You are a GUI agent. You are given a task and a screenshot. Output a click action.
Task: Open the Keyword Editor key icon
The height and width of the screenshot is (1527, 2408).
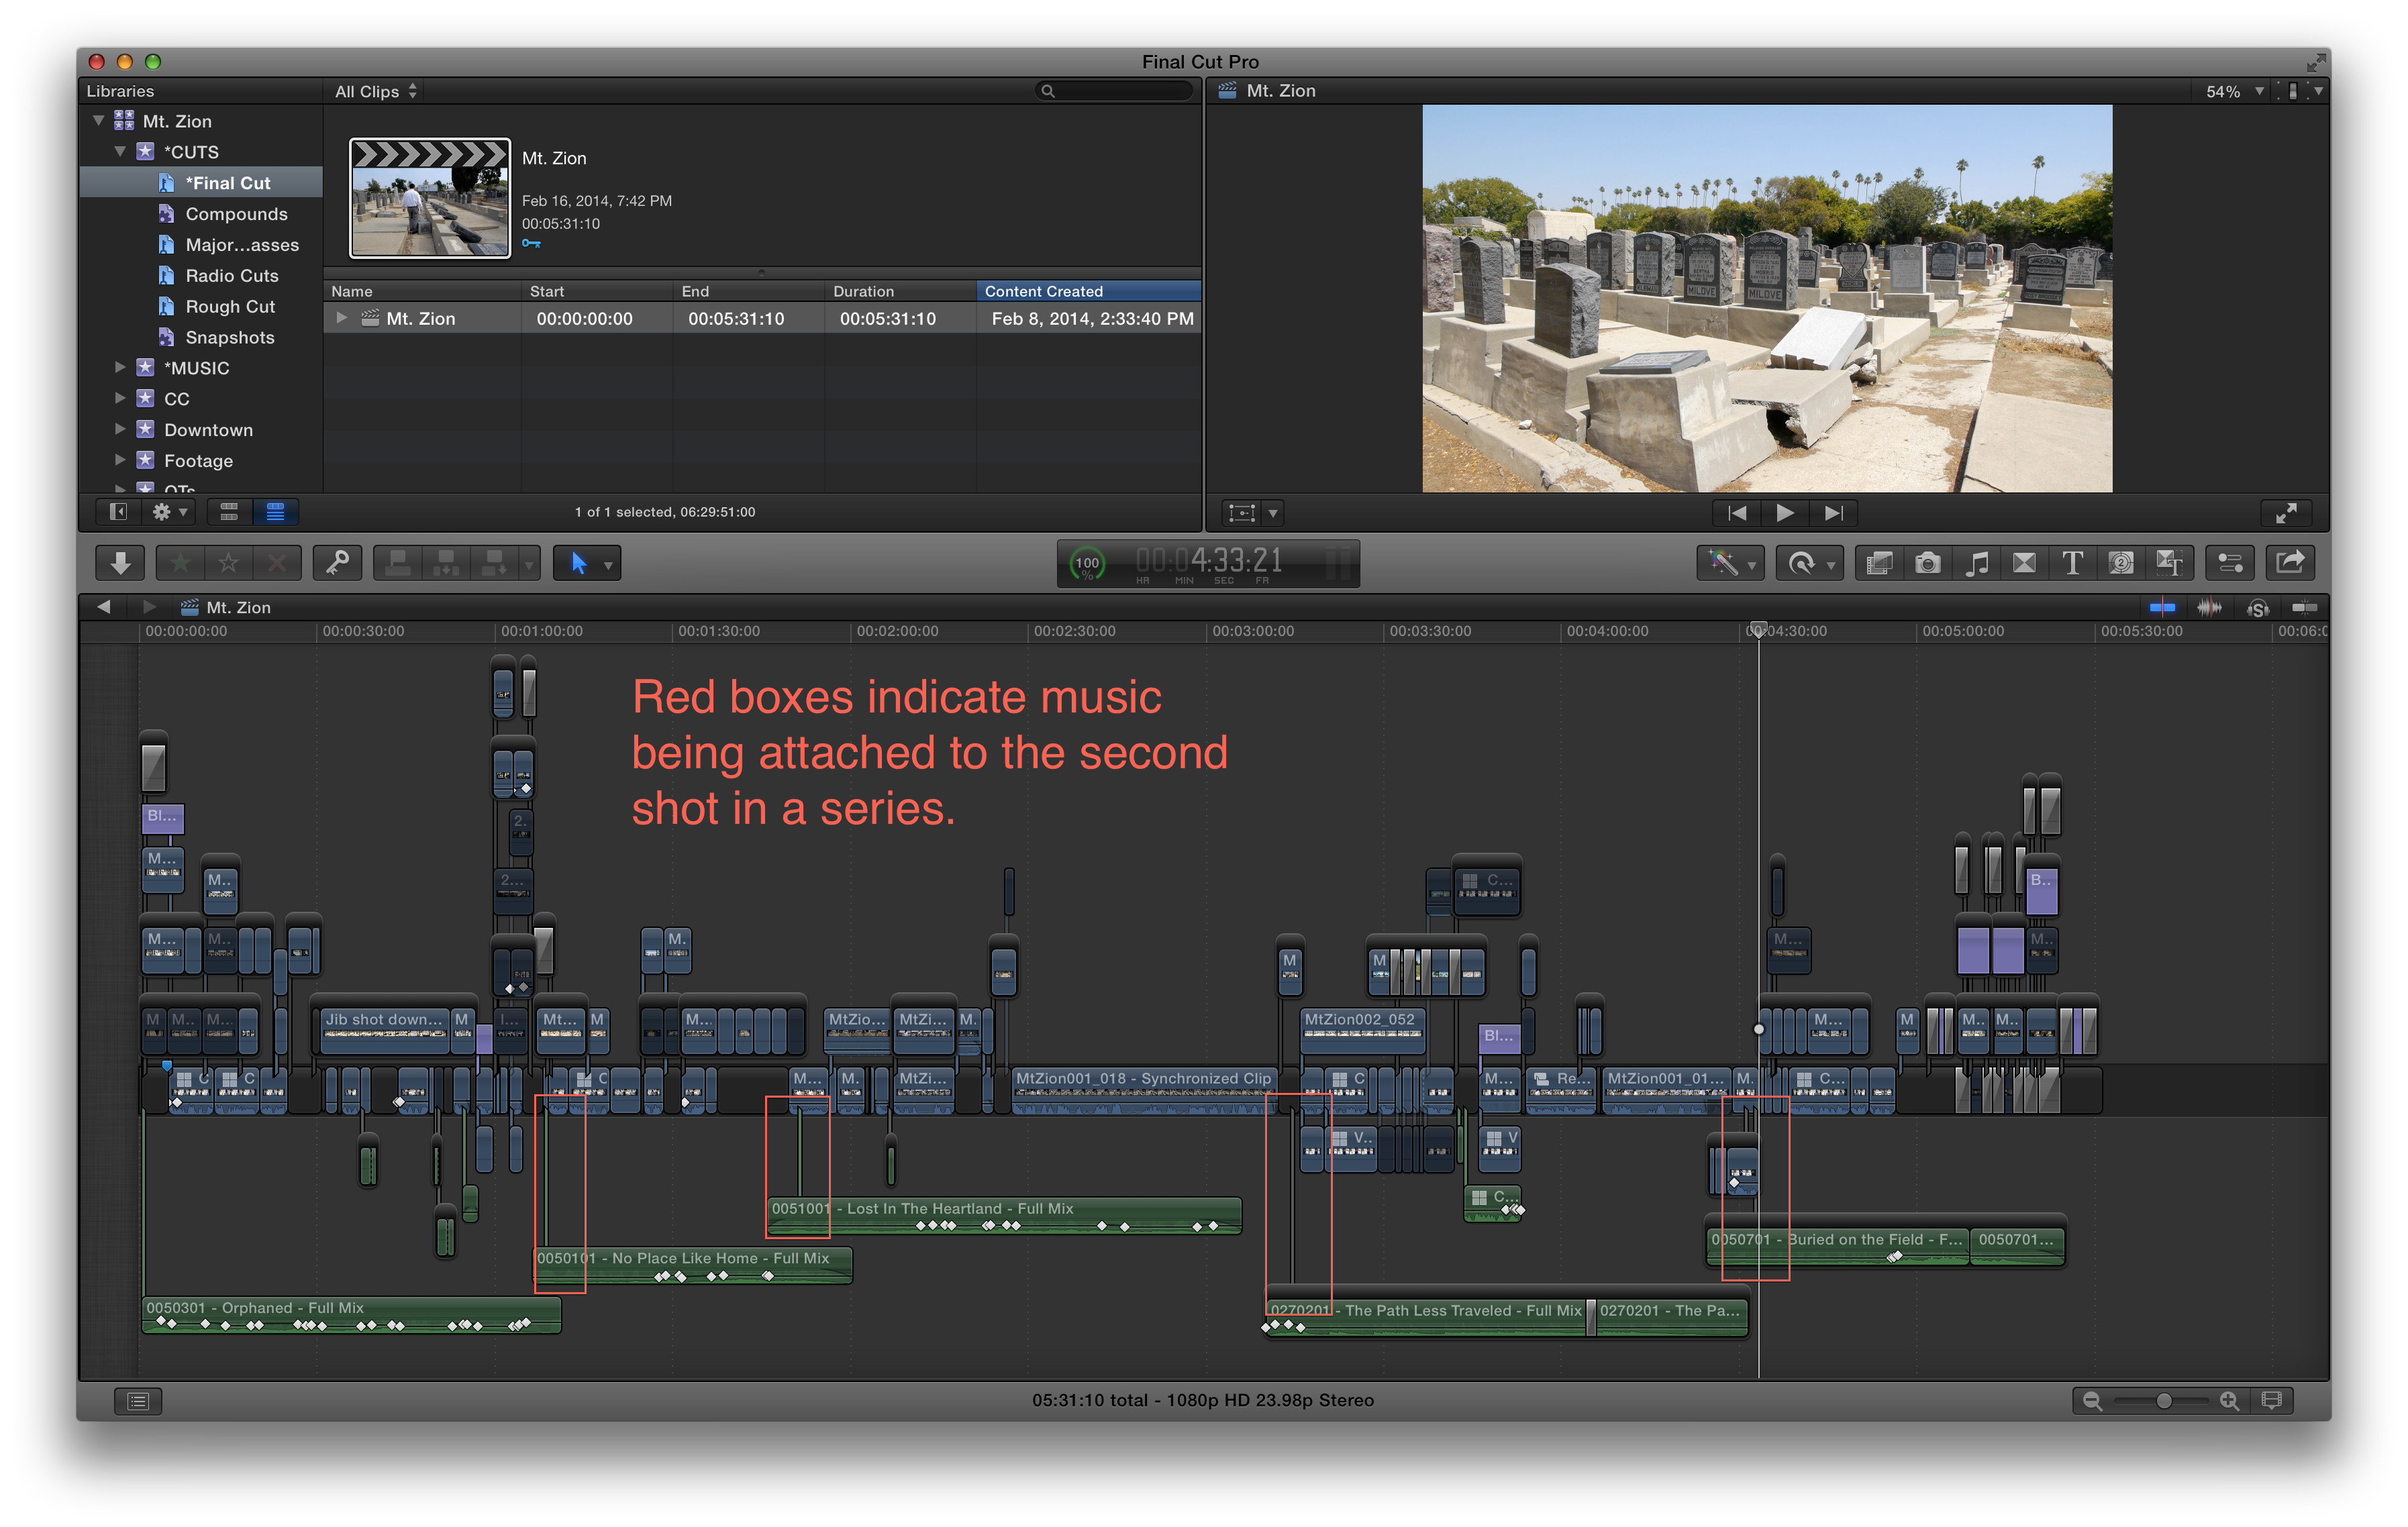click(337, 563)
